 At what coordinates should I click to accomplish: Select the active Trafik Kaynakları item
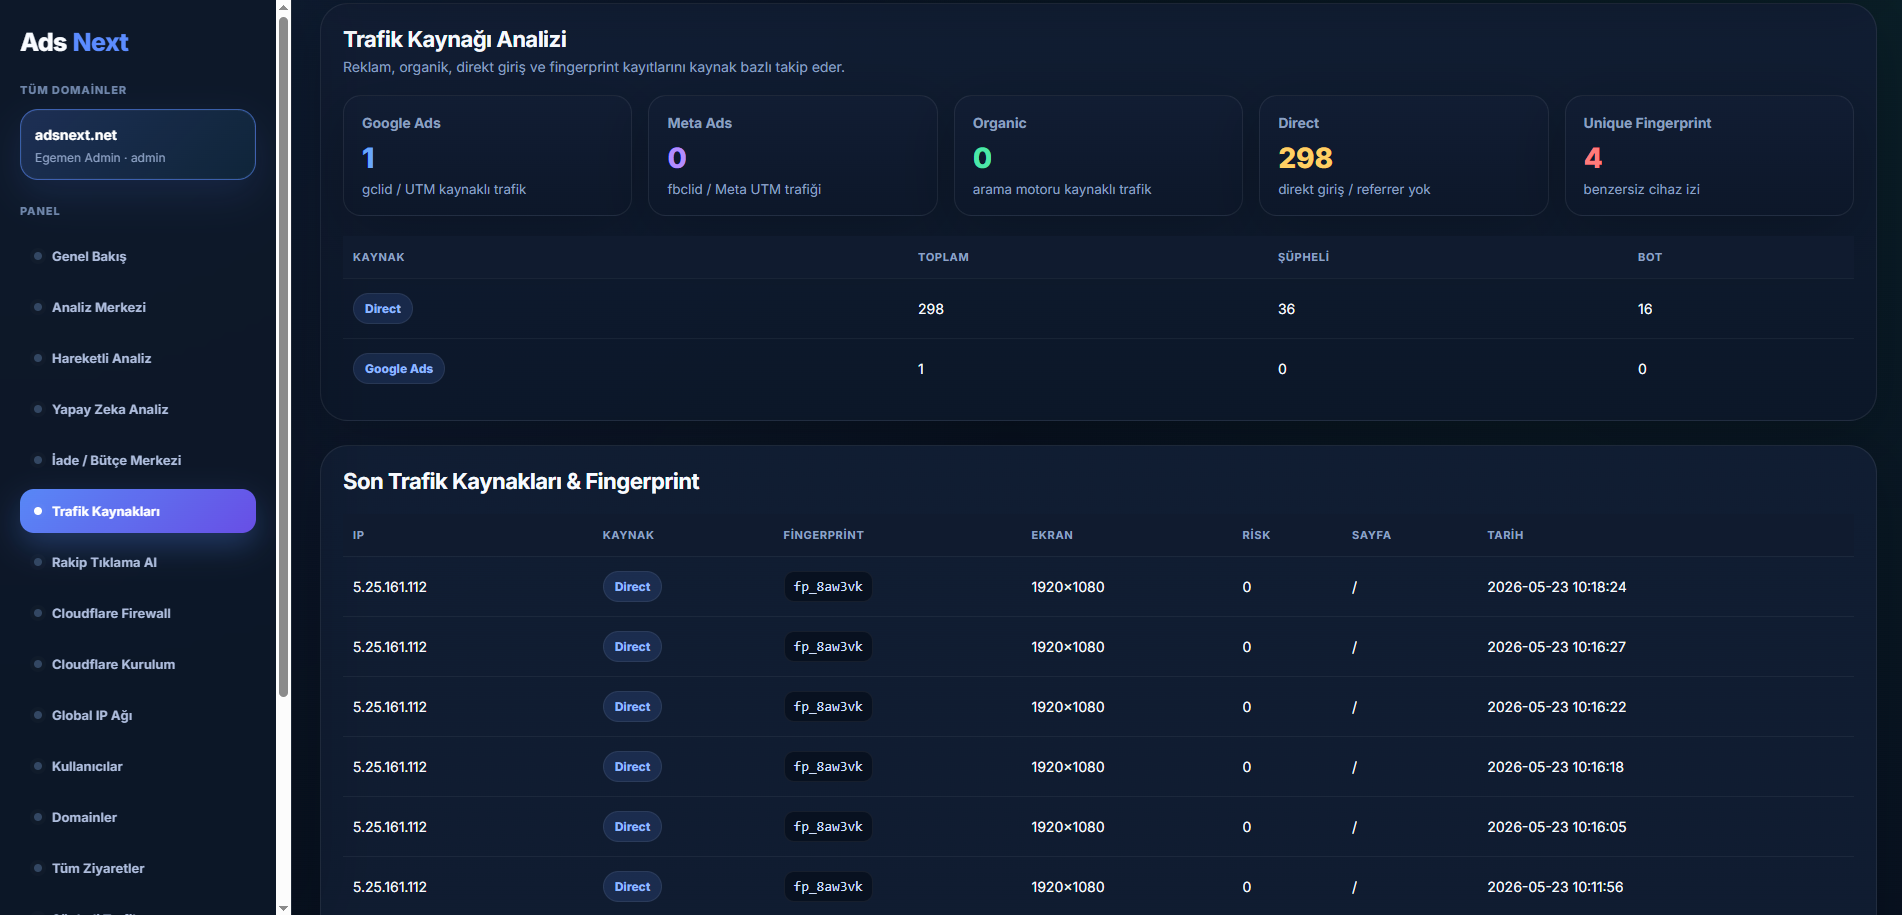tap(138, 511)
